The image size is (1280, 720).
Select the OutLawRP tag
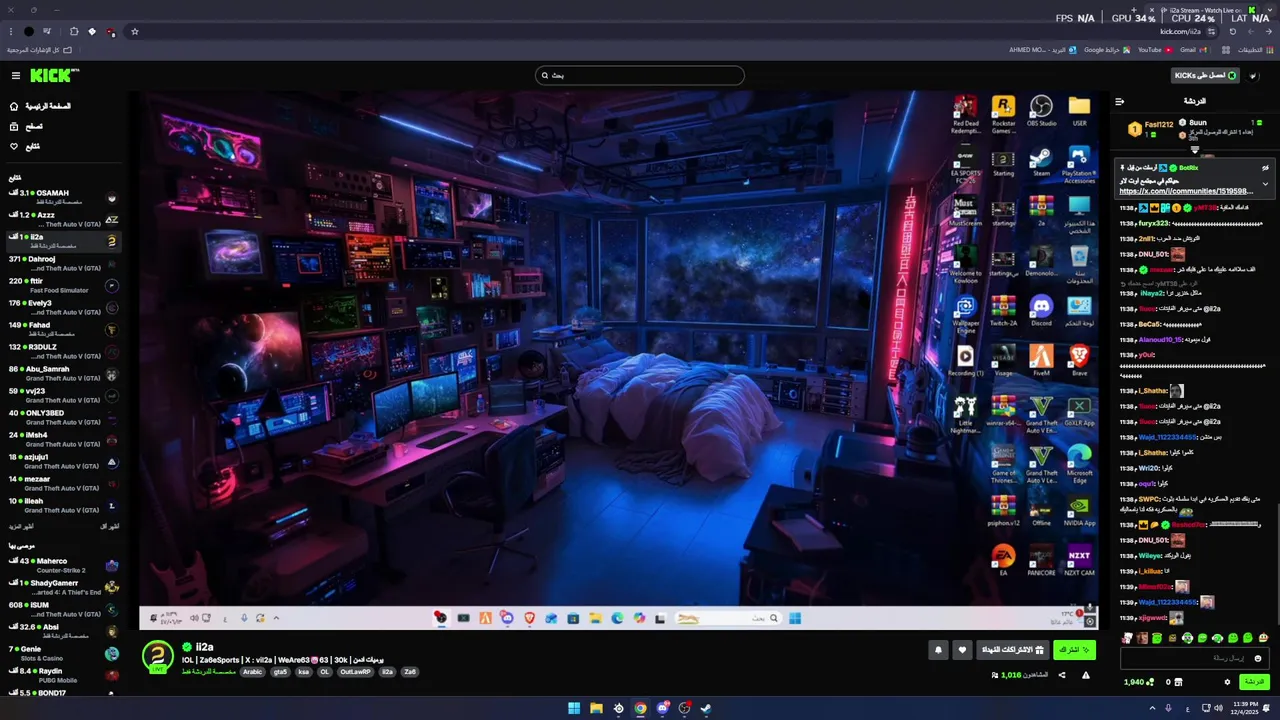pyautogui.click(x=355, y=672)
